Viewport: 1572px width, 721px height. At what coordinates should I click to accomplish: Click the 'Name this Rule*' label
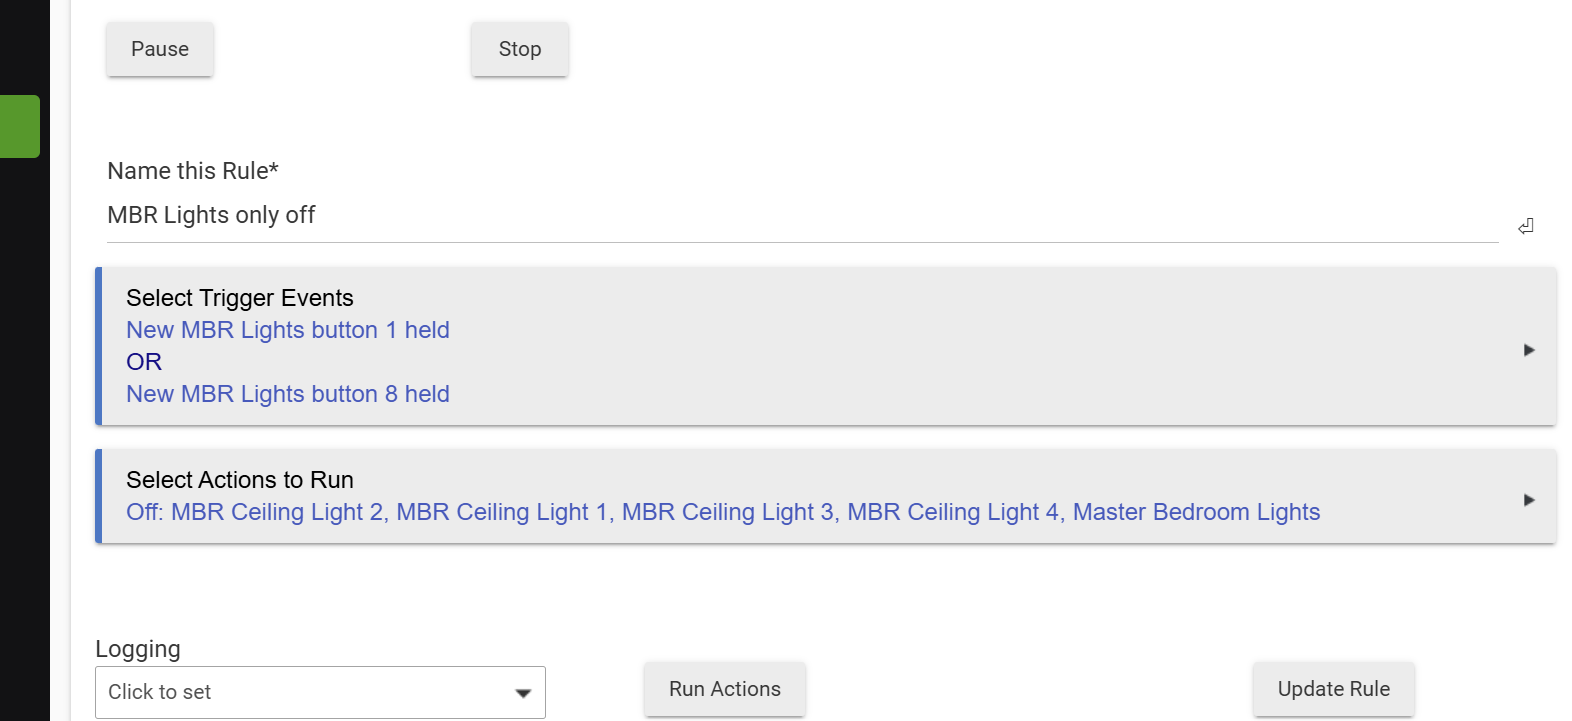[193, 171]
